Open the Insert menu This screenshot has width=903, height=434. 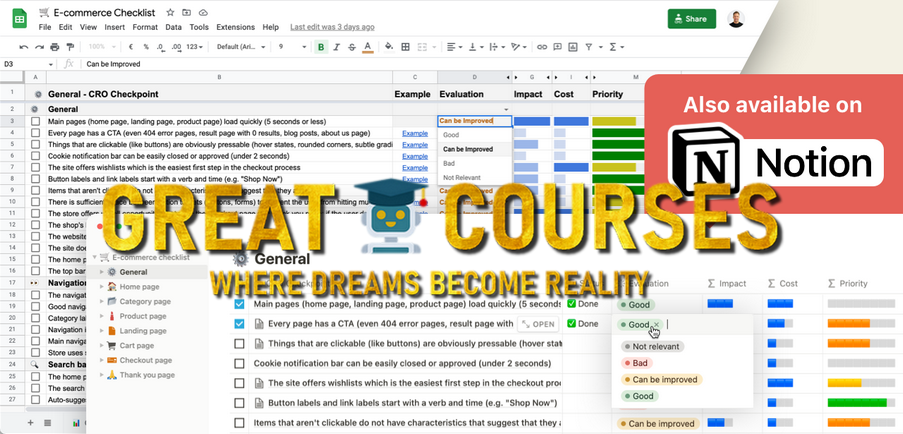point(115,27)
